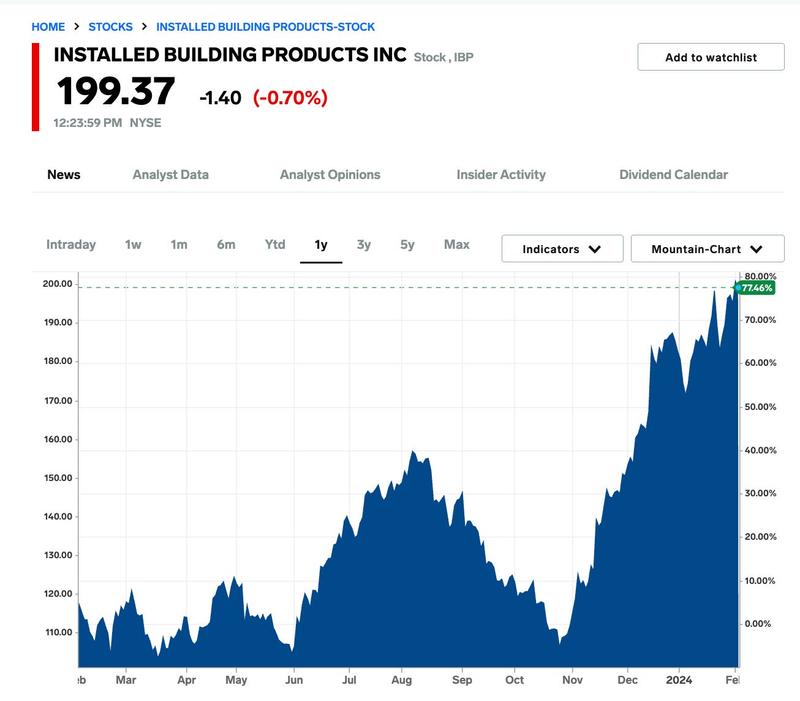Select the Intraday chart range

tap(71, 244)
